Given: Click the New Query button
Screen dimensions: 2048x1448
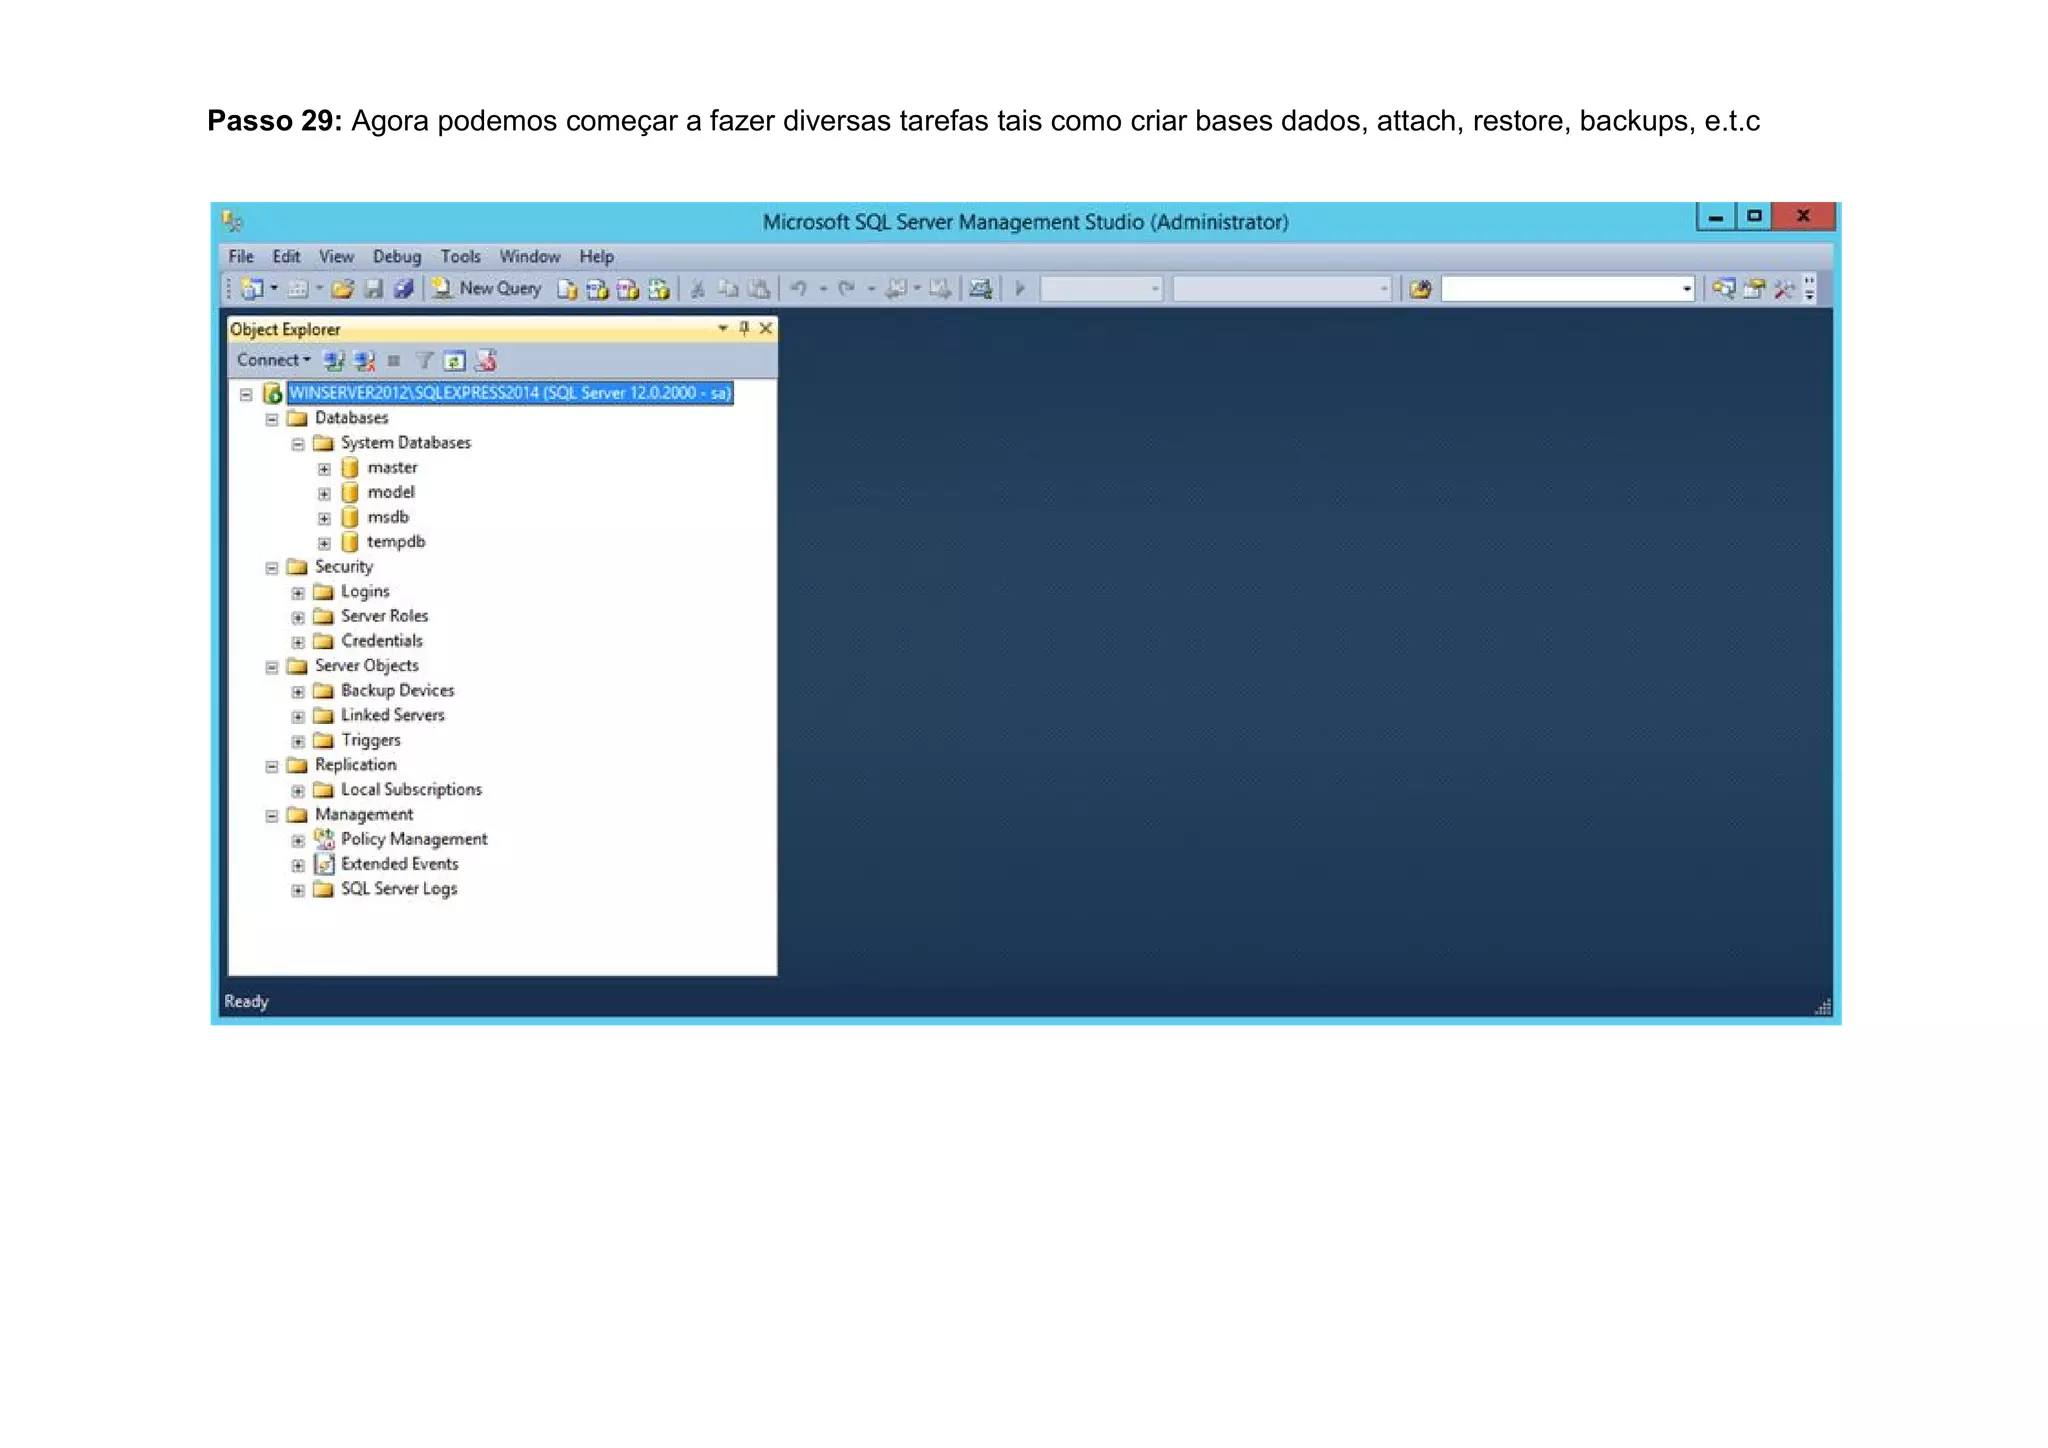Looking at the screenshot, I should pyautogui.click(x=487, y=289).
